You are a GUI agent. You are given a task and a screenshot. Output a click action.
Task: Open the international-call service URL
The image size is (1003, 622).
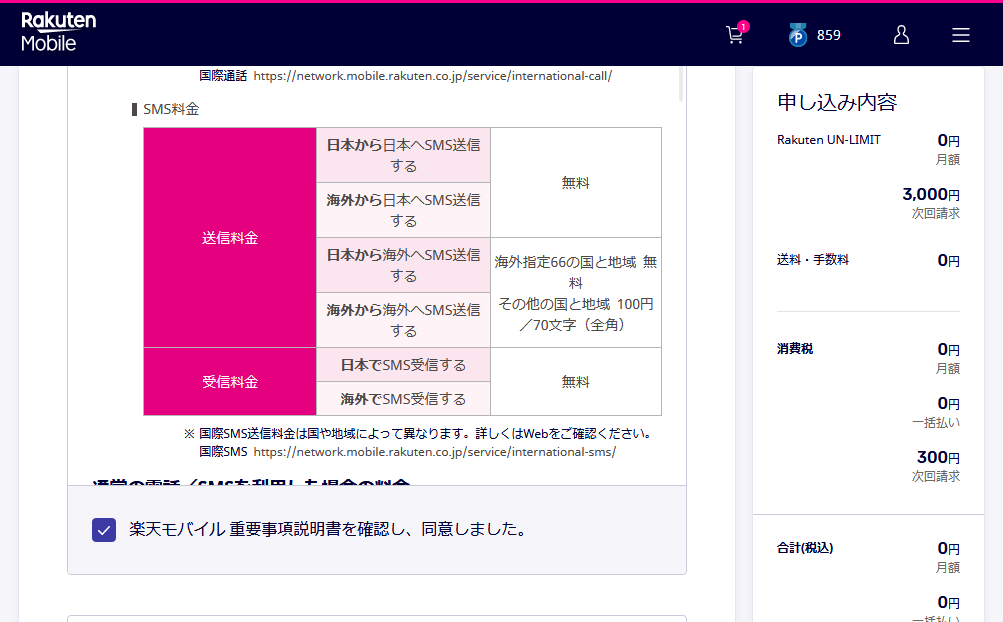(432, 76)
